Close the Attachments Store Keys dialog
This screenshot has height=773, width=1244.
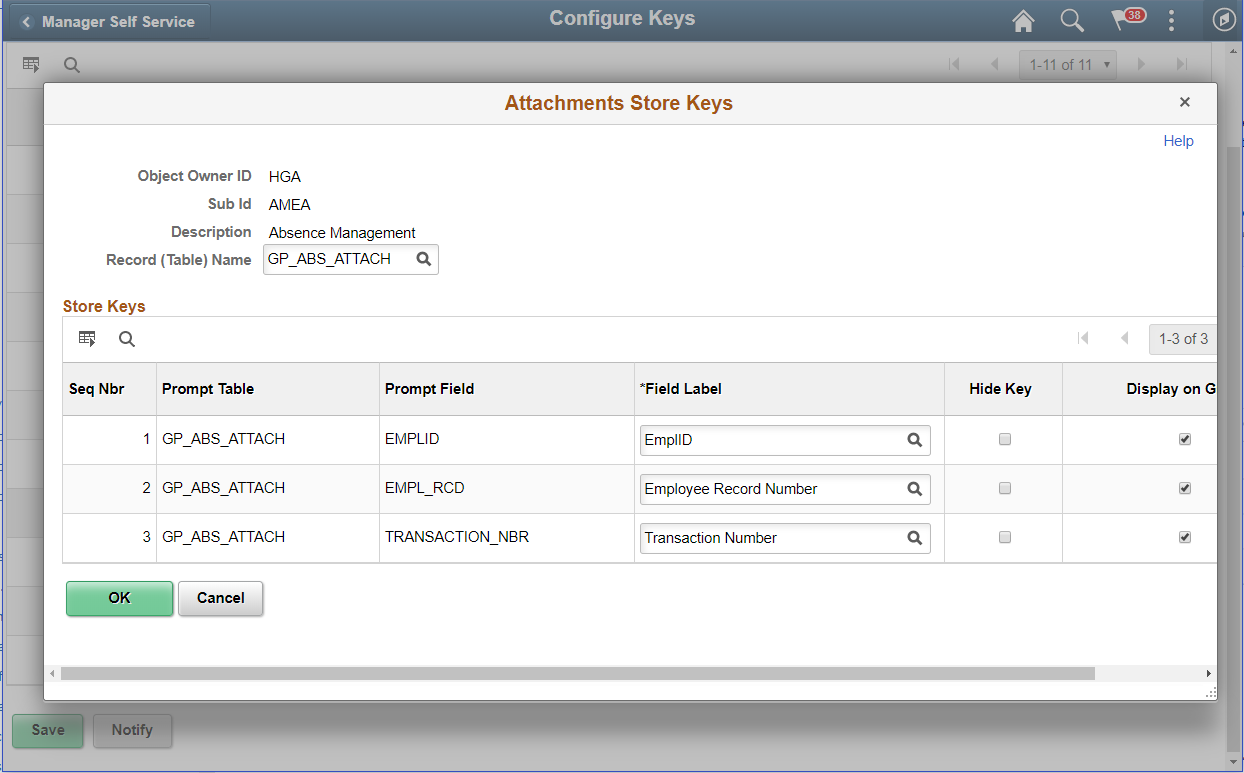[x=1185, y=102]
